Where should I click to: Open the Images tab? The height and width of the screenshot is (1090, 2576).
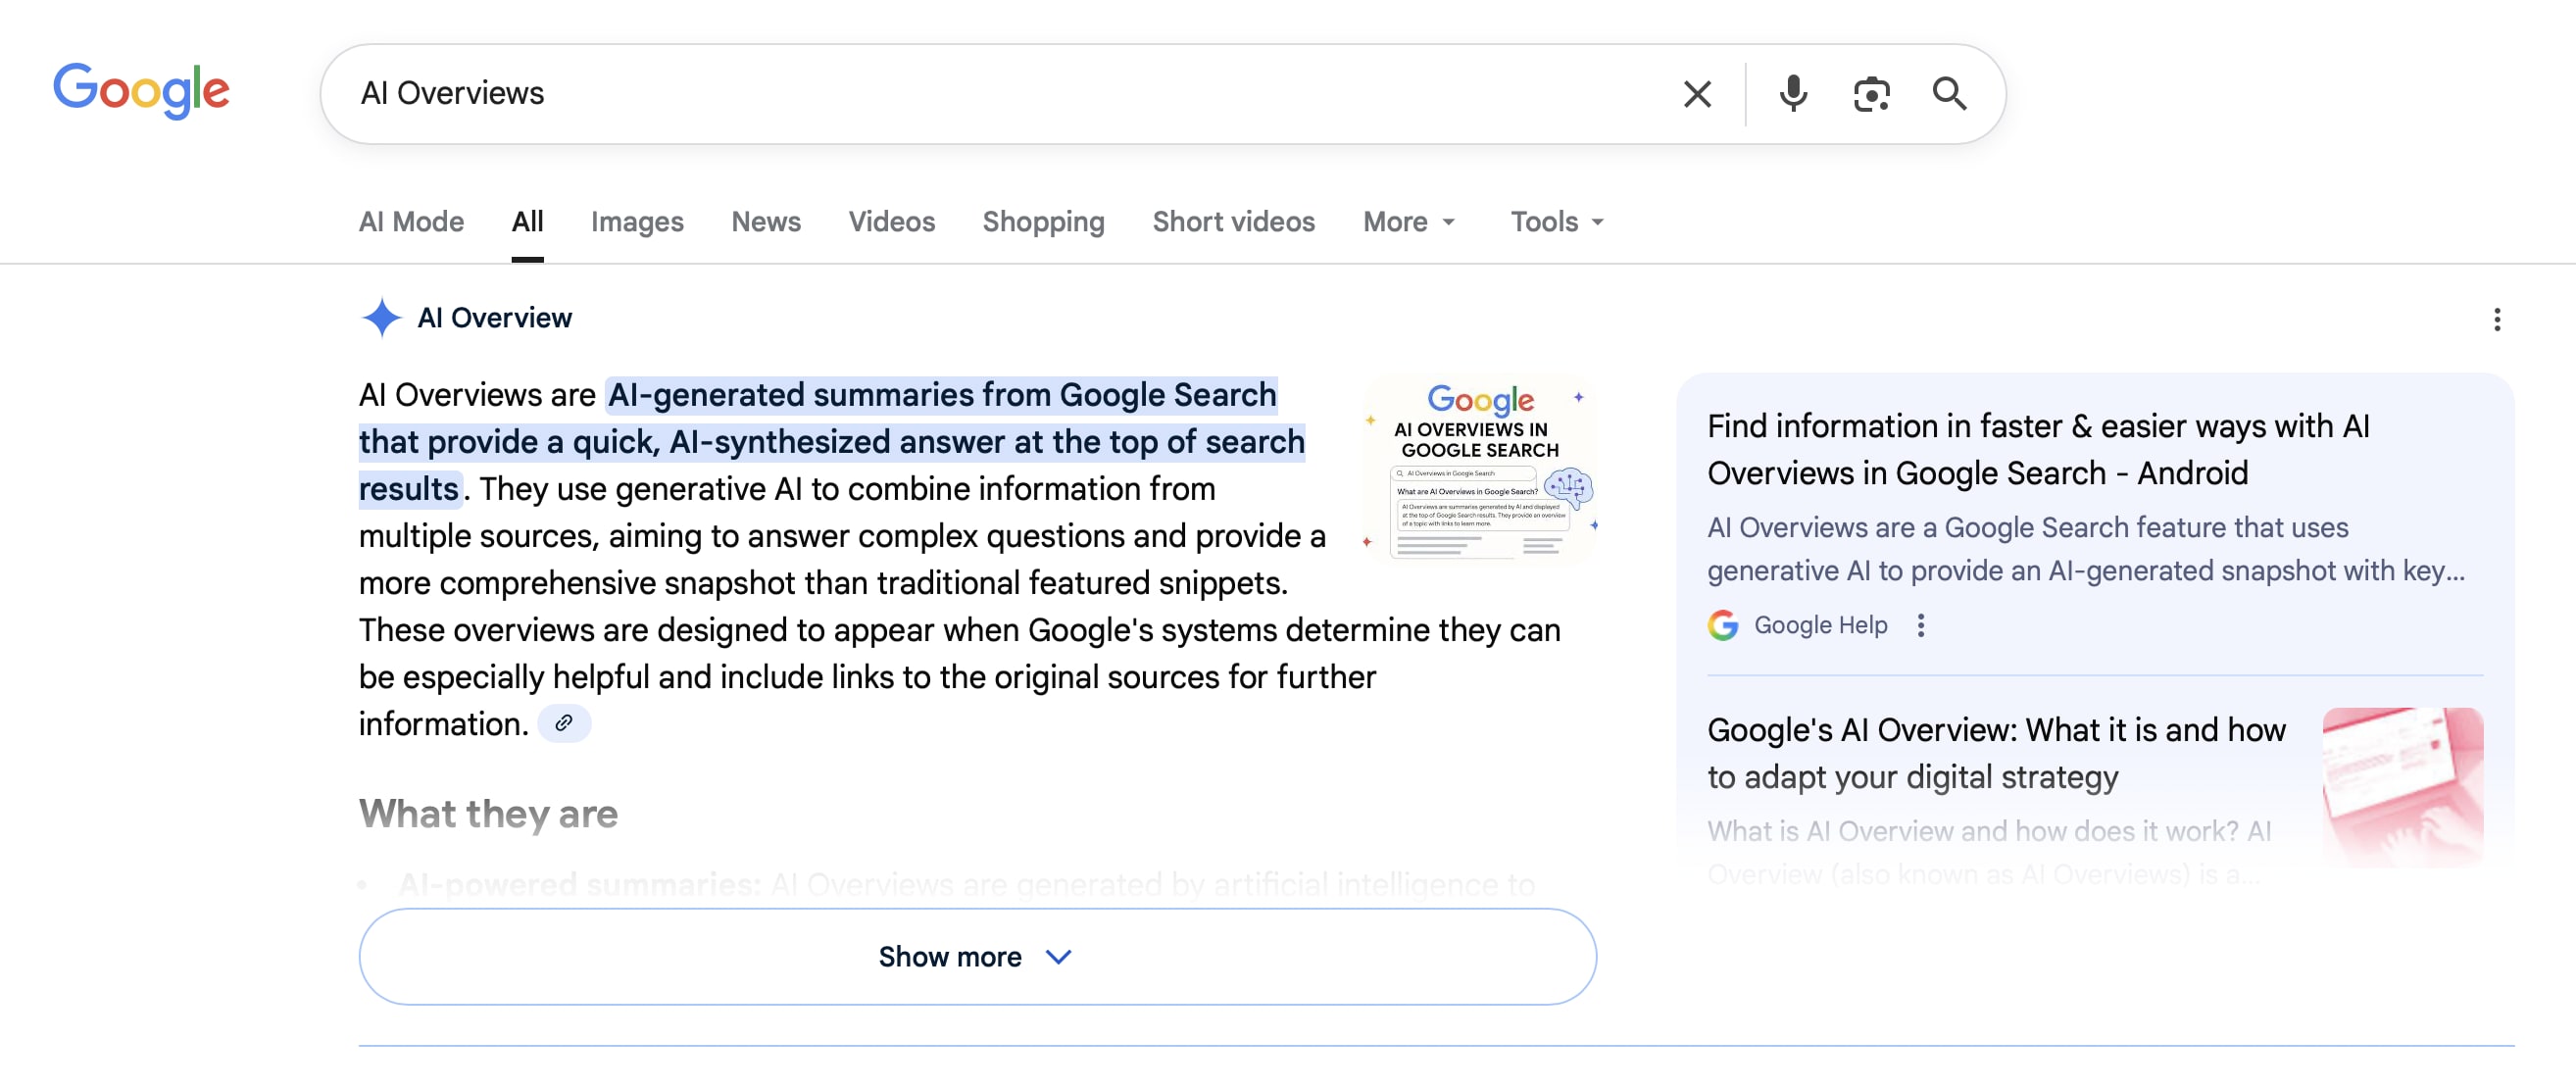[x=637, y=222]
